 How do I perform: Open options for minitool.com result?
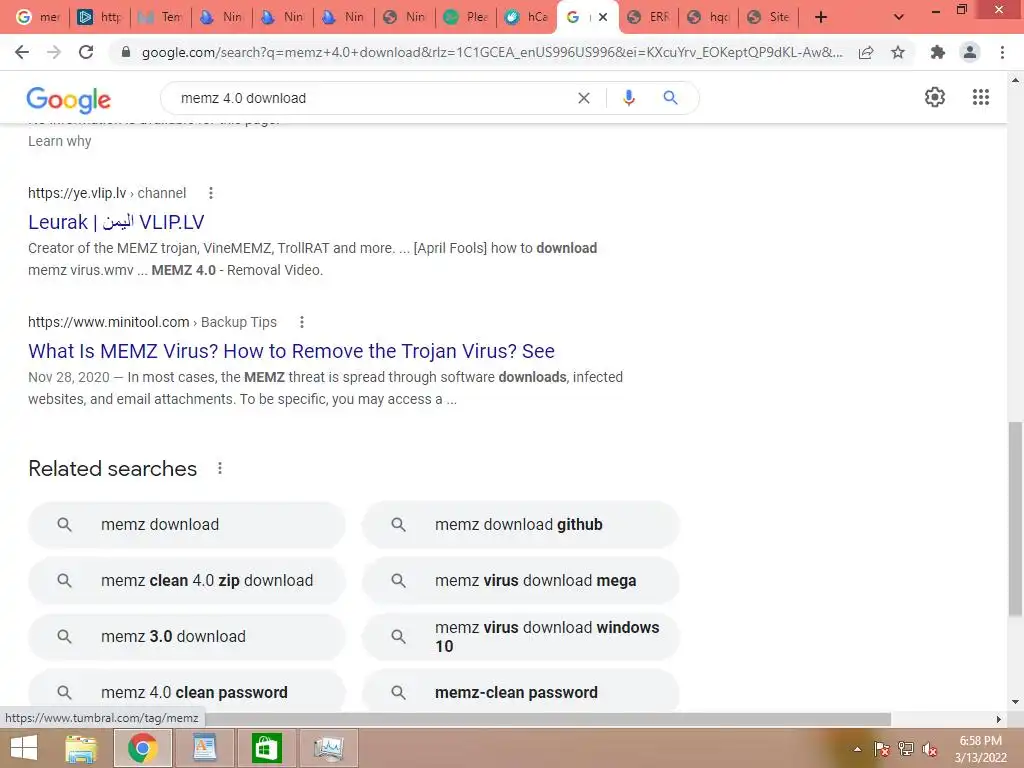(x=301, y=322)
